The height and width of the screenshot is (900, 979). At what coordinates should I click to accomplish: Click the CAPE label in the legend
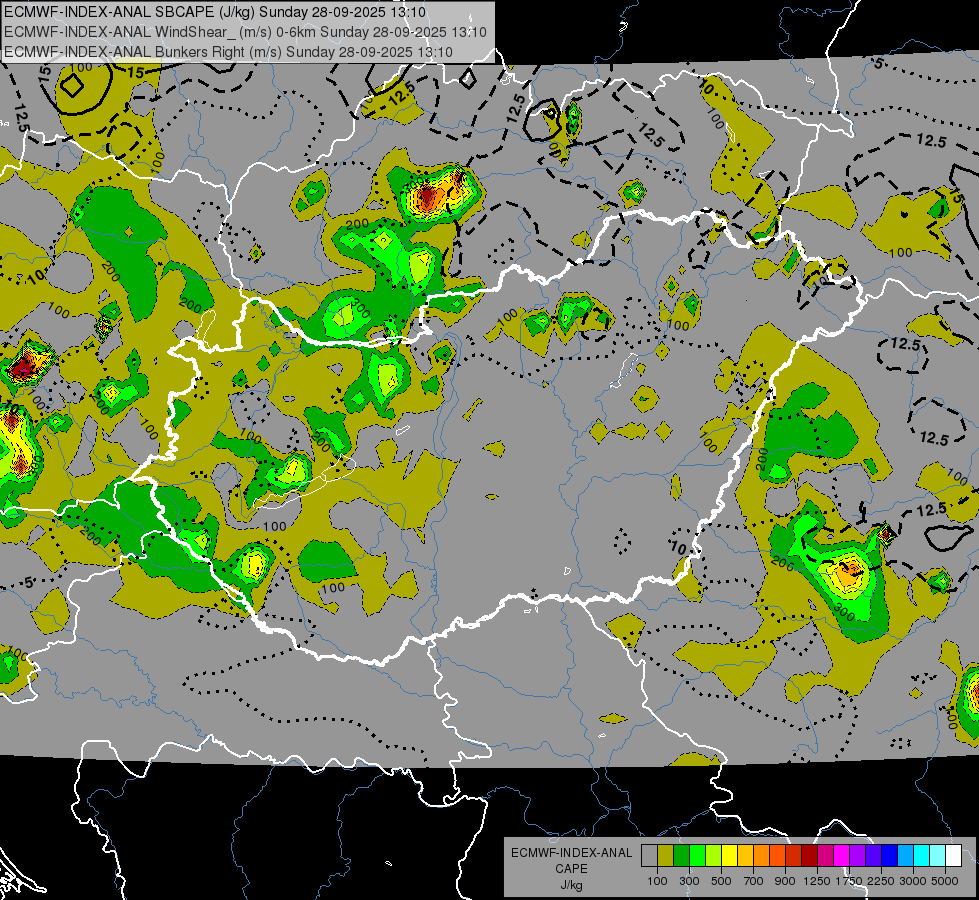tap(571, 869)
